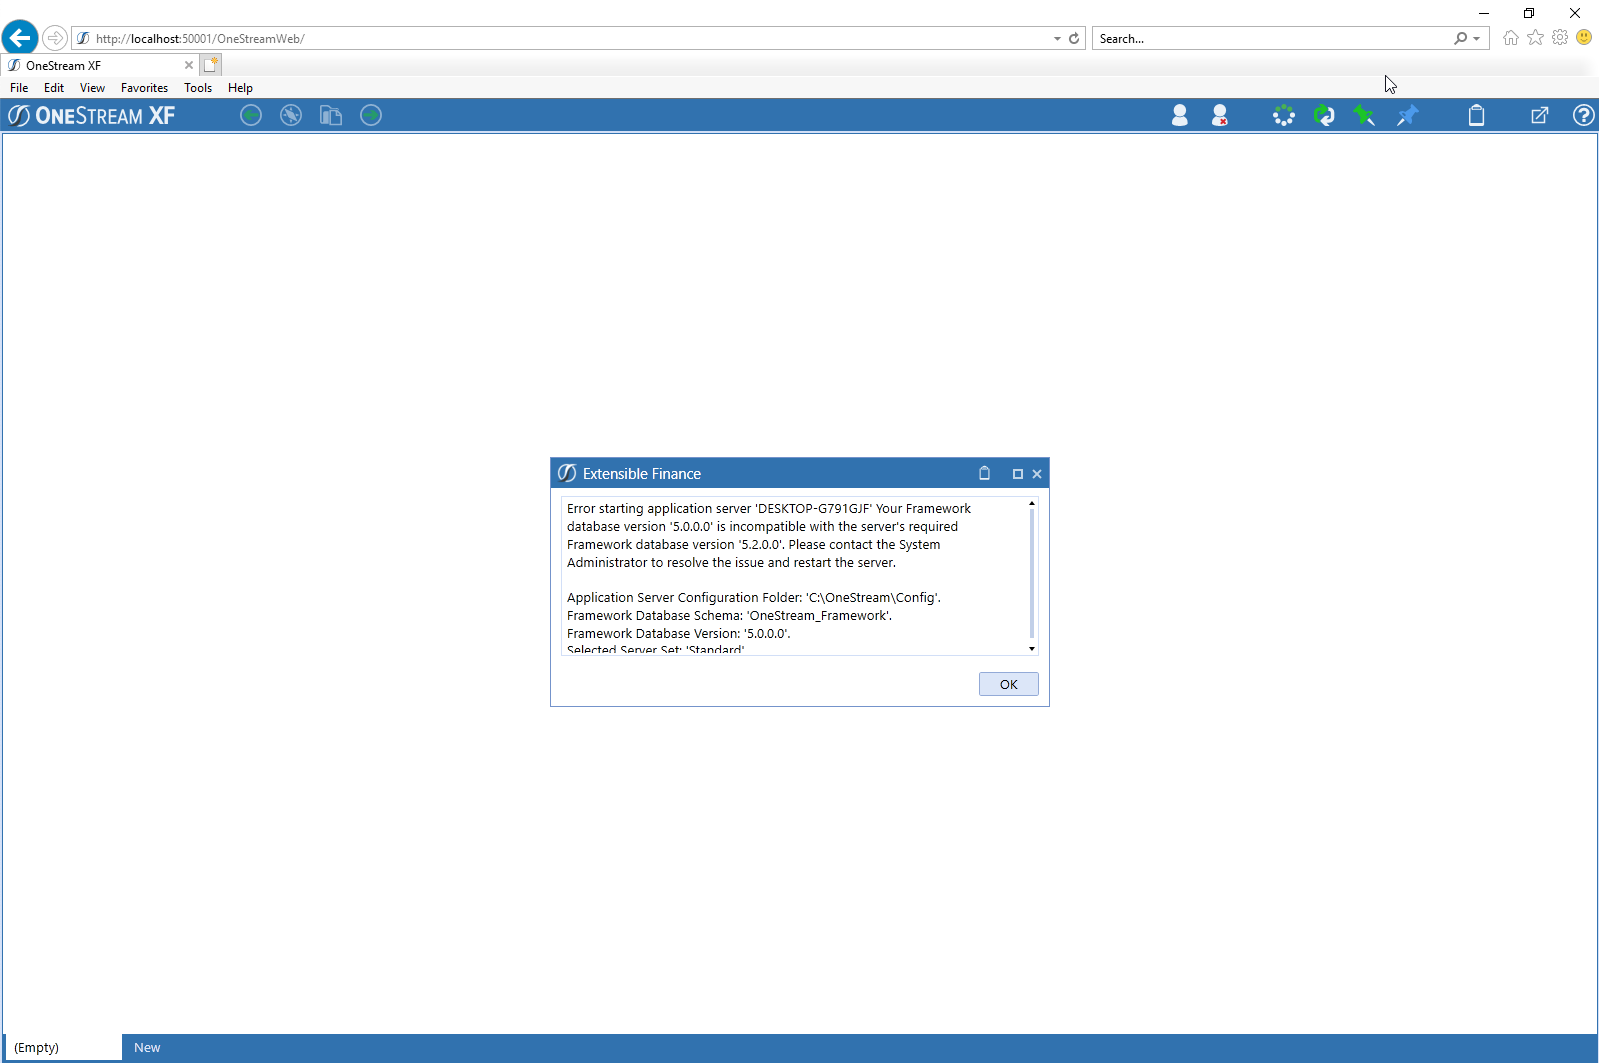Minimize the browser window
1599x1063 pixels.
point(1484,13)
